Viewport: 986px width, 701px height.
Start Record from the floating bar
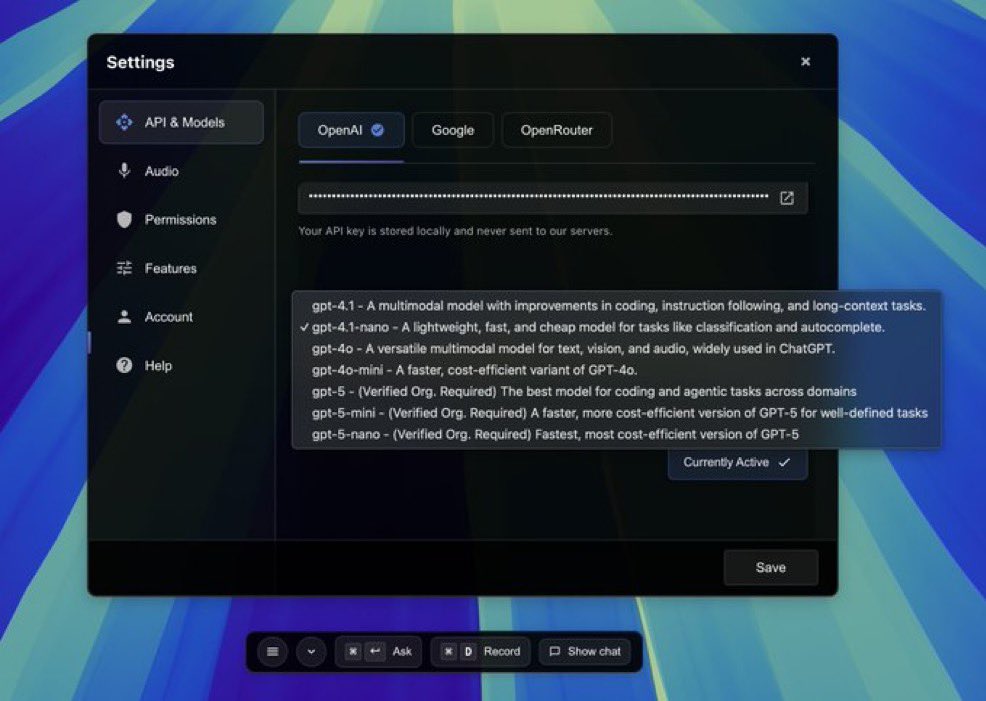[x=481, y=651]
